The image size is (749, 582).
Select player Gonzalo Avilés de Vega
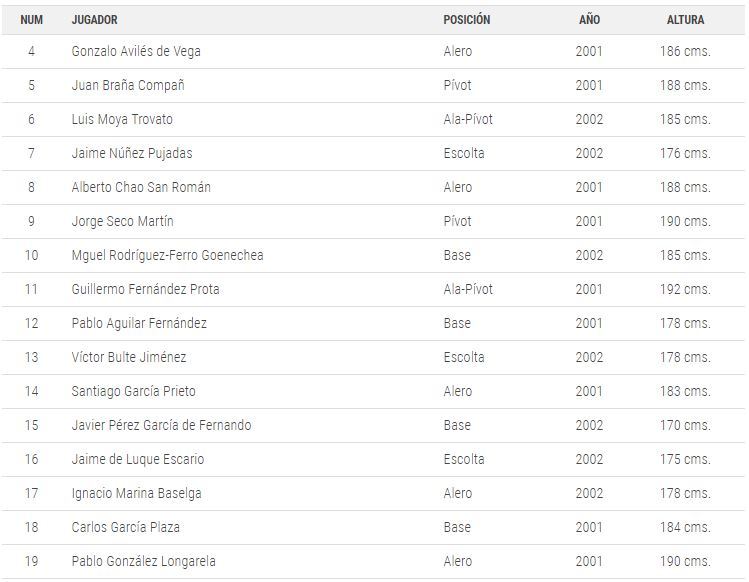click(136, 51)
